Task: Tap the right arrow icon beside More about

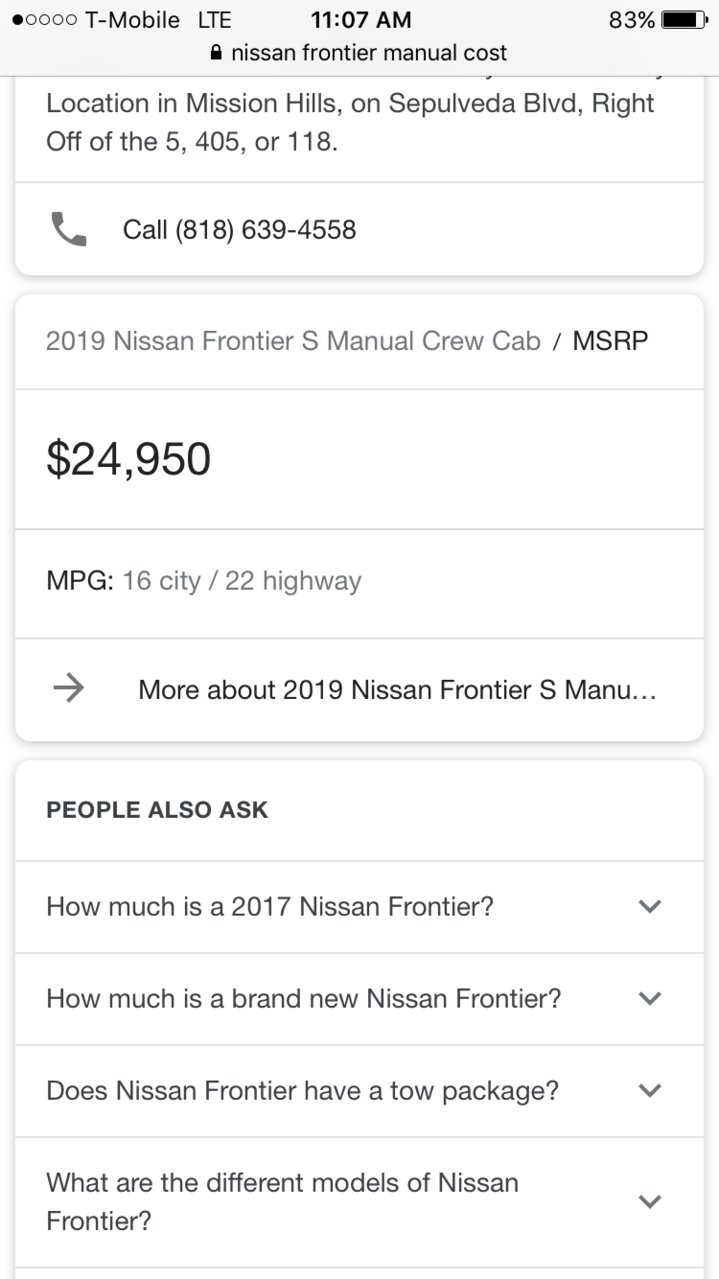Action: tap(68, 688)
